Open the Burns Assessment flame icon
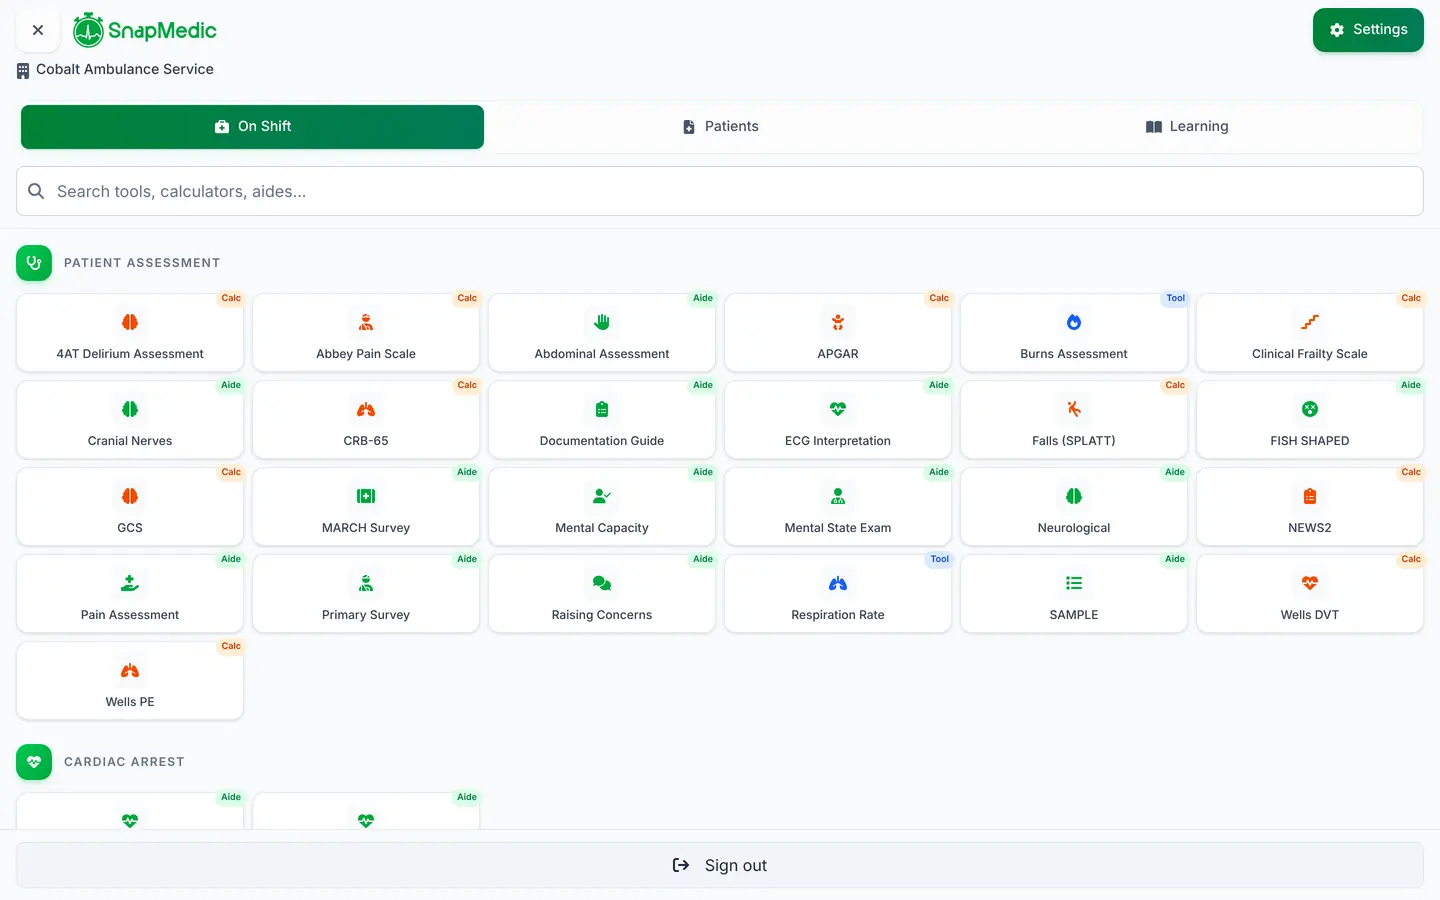Screen dimensions: 1440x900 (x=1074, y=322)
